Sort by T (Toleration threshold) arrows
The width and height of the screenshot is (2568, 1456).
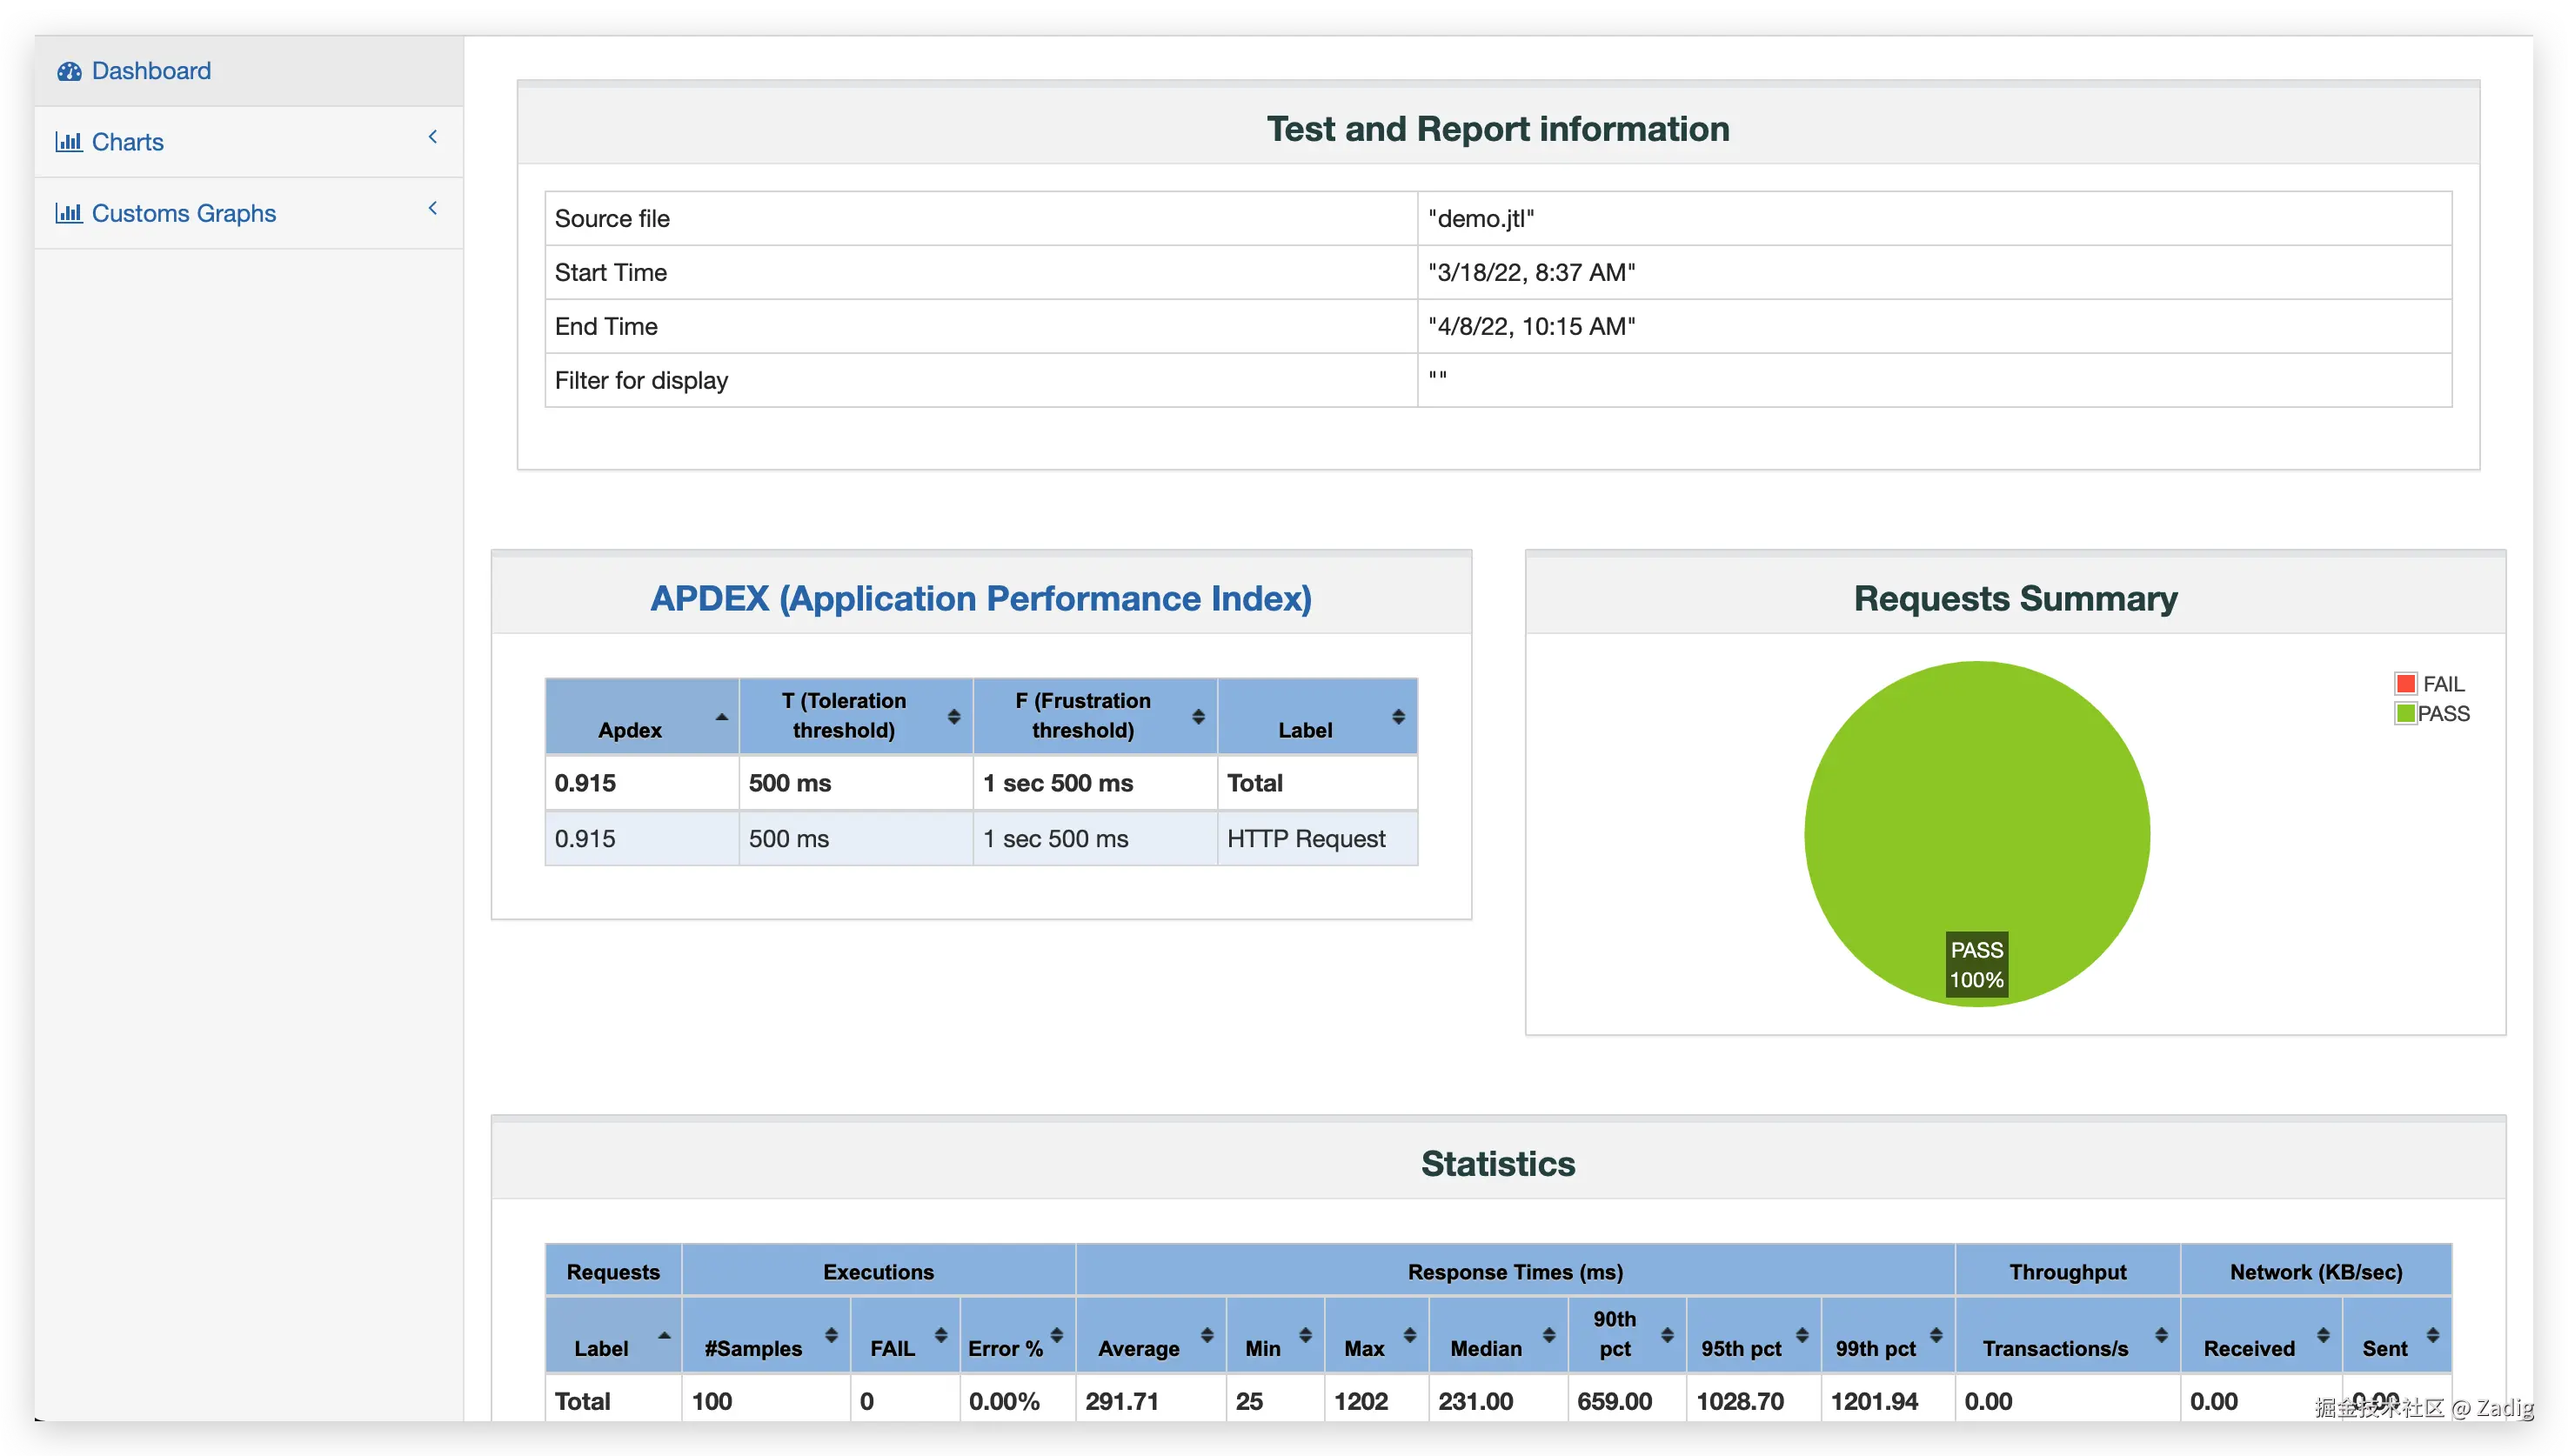click(x=953, y=717)
